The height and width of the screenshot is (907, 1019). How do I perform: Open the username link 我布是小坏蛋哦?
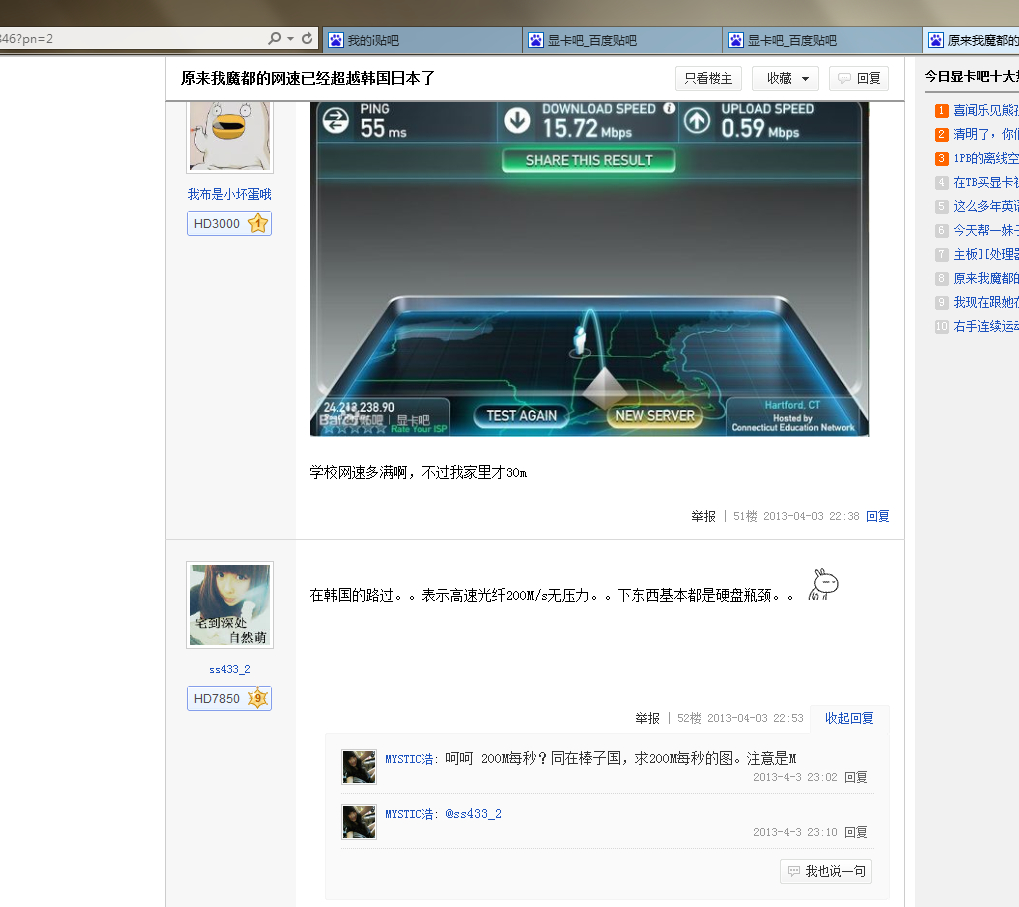click(x=229, y=194)
